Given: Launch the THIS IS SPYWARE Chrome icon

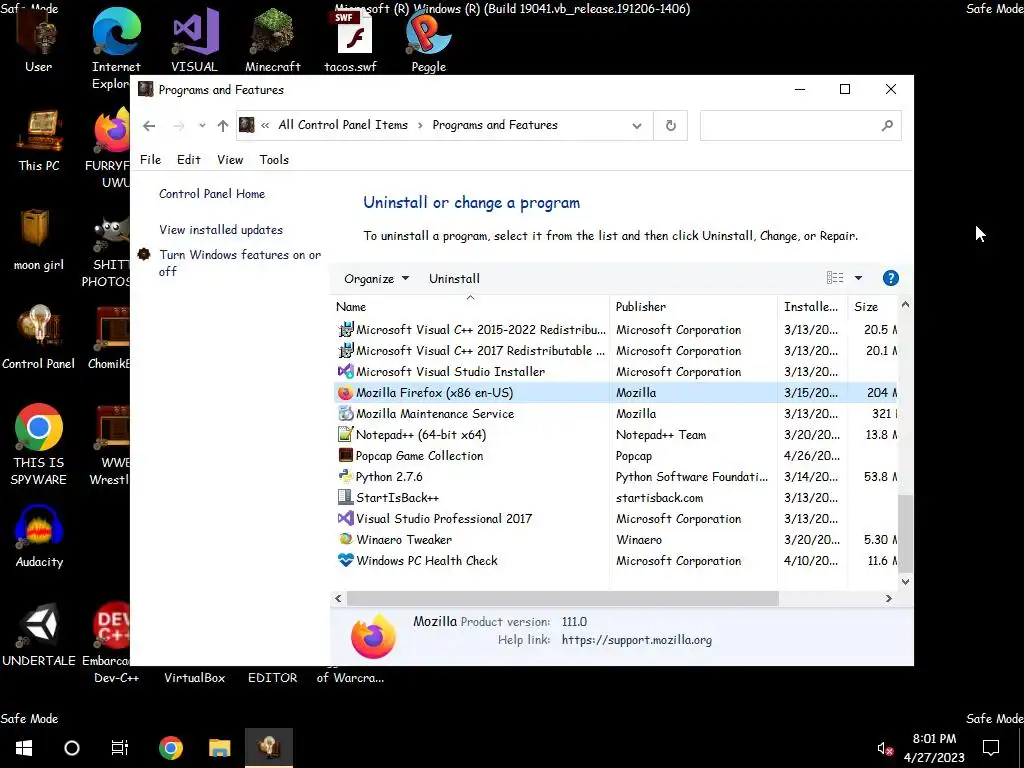Looking at the screenshot, I should point(39,444).
